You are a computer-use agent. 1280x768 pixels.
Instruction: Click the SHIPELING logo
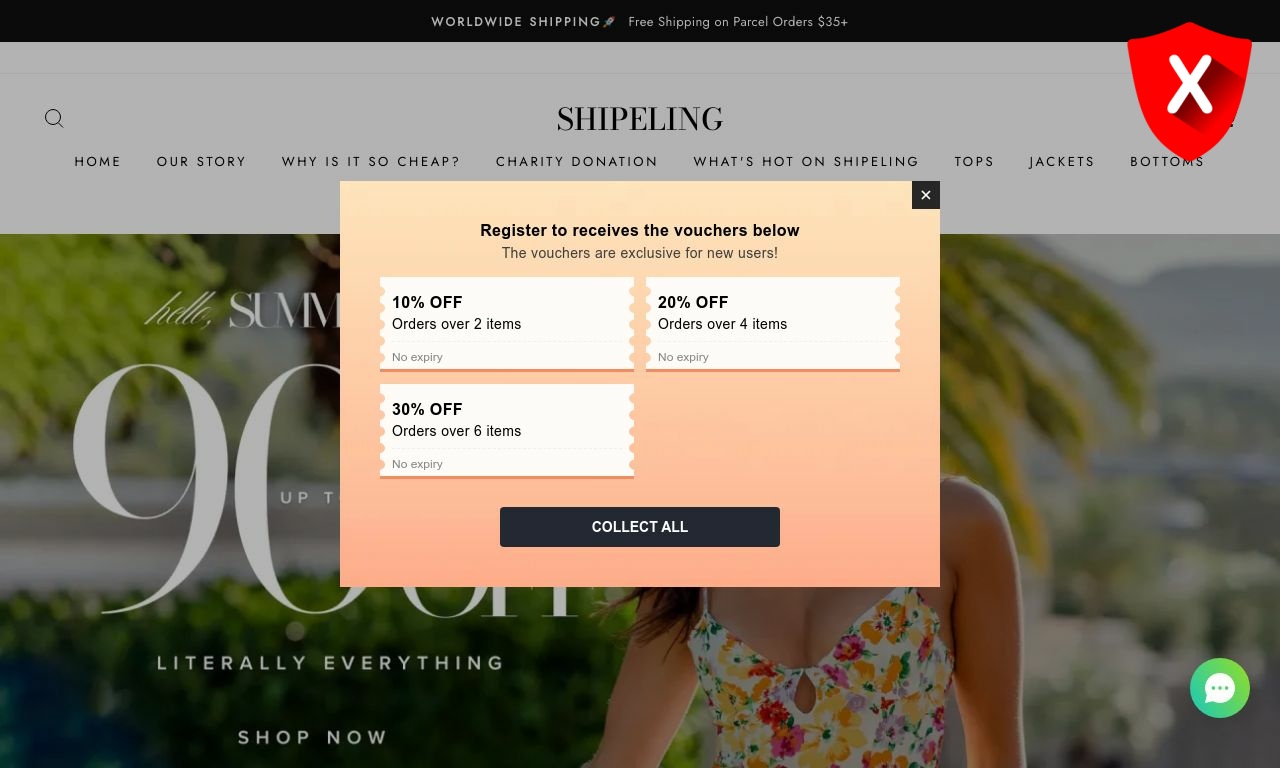point(640,119)
